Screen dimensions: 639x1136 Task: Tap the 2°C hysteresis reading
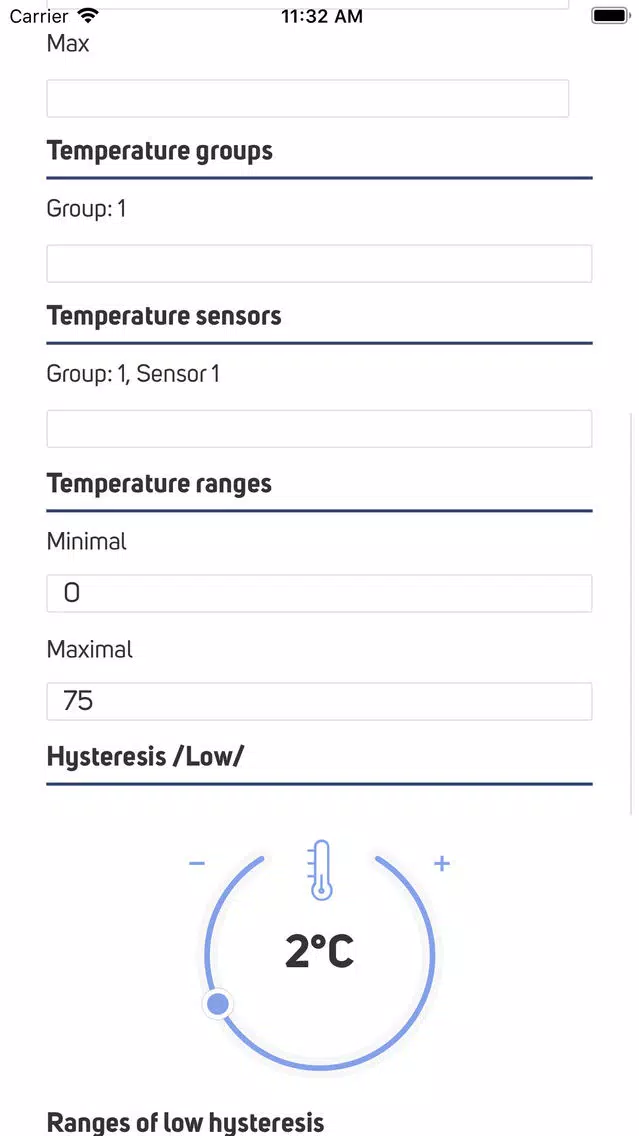pyautogui.click(x=319, y=952)
